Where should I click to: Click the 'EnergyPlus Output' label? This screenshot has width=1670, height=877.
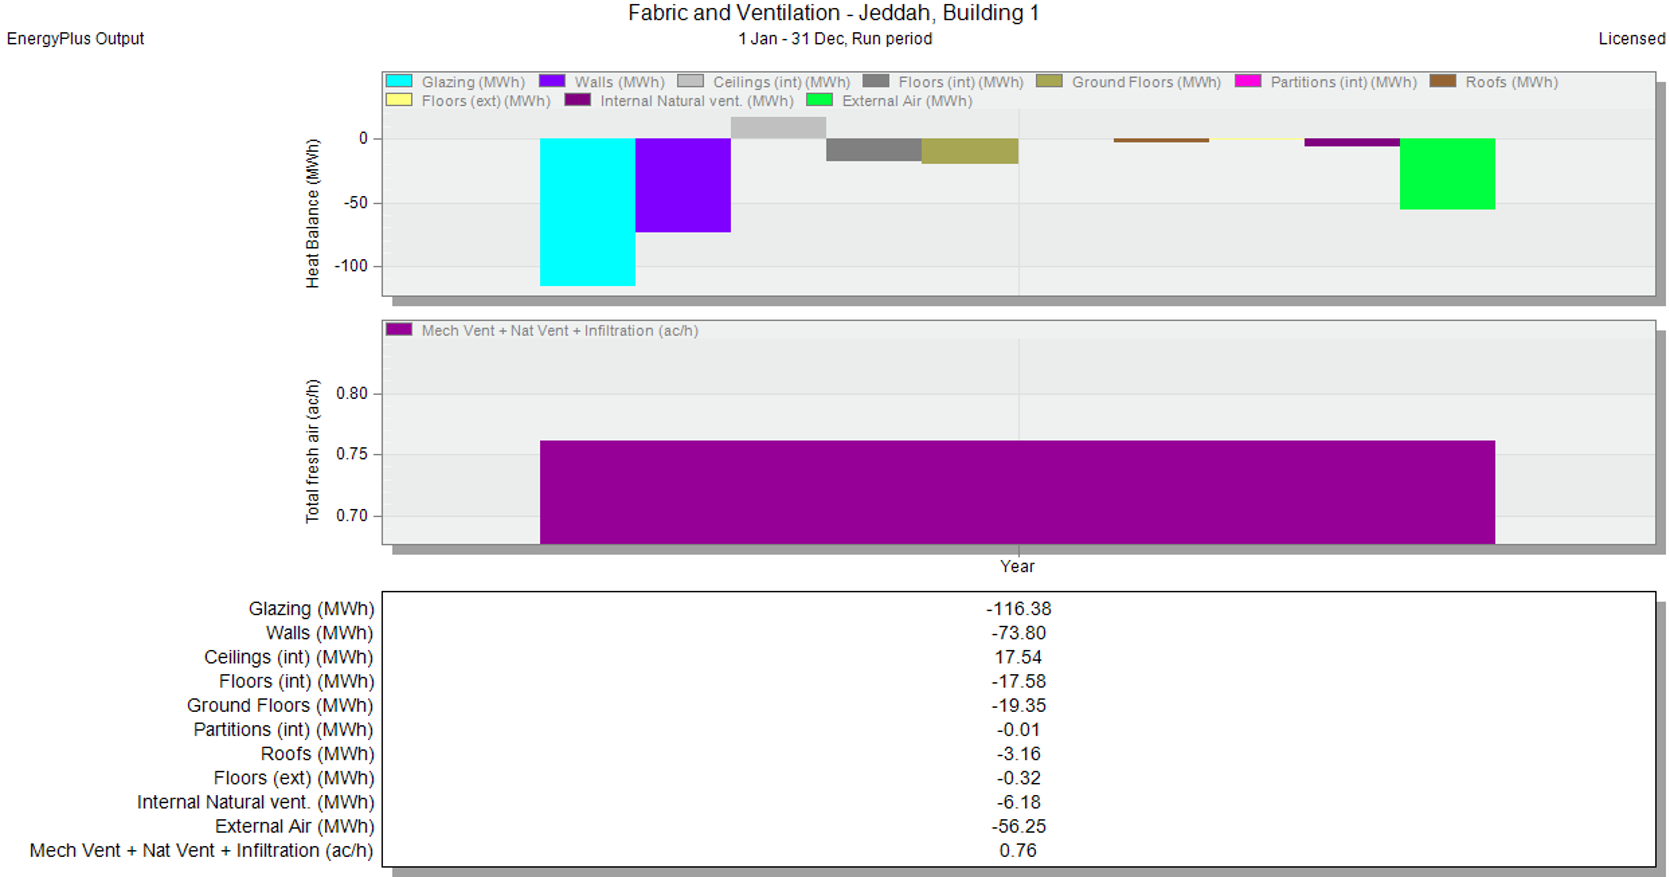point(76,39)
